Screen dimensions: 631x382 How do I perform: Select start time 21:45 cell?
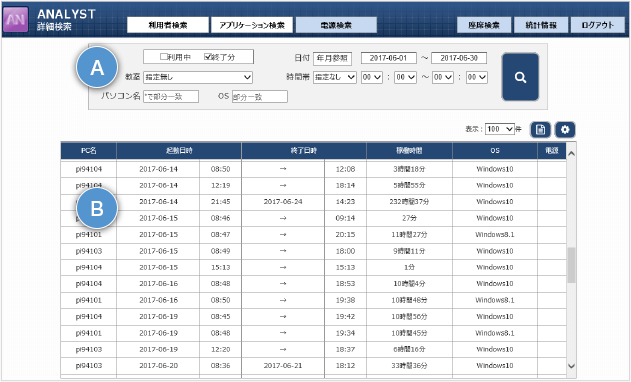(x=221, y=202)
